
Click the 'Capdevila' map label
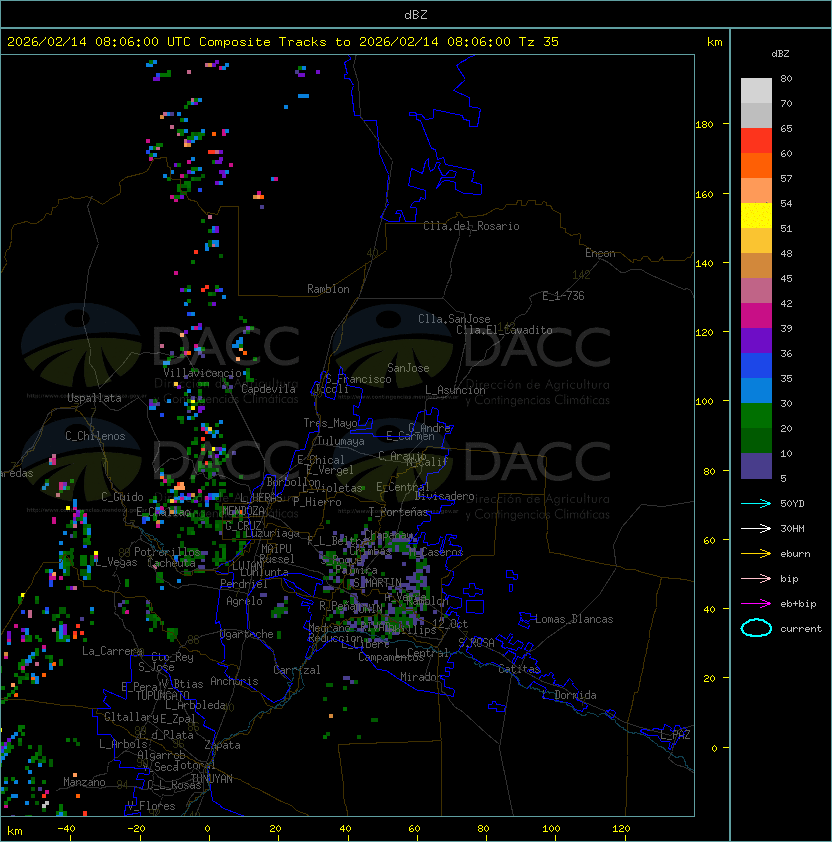click(x=268, y=389)
